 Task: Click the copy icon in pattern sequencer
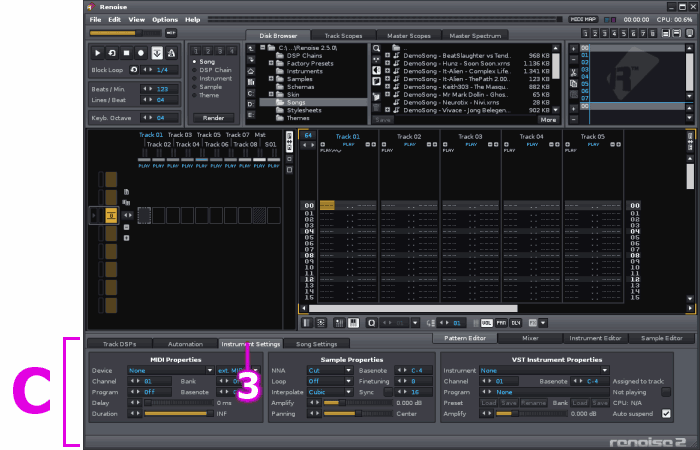(x=574, y=83)
